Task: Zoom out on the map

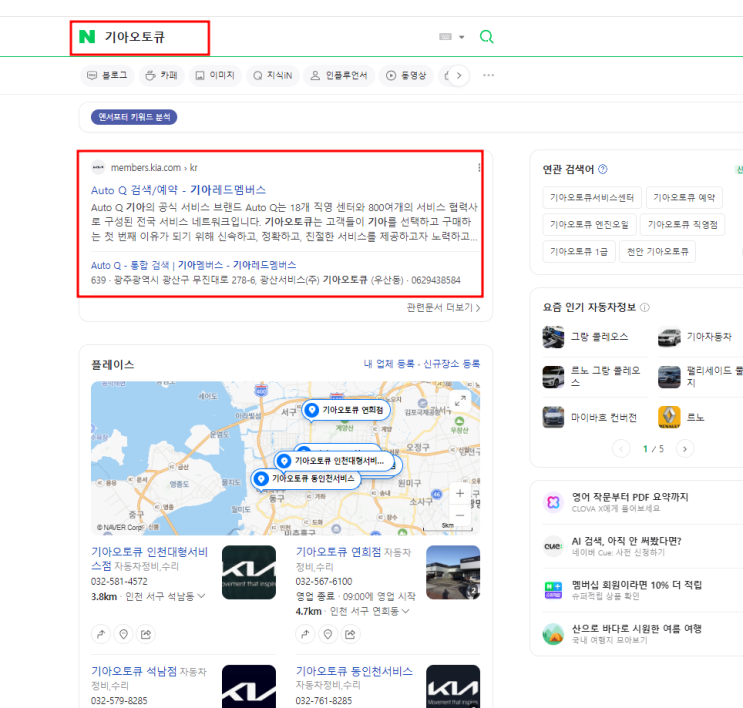Action: point(460,515)
